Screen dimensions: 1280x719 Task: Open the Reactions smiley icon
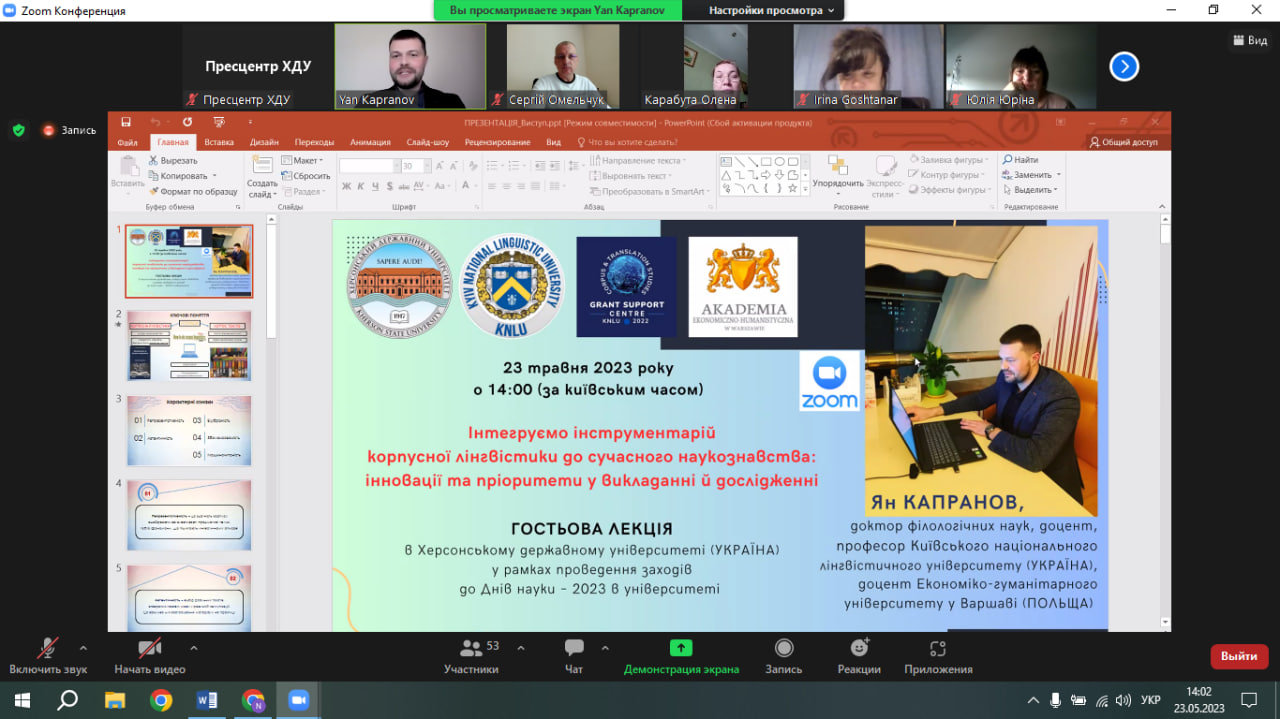[x=859, y=648]
